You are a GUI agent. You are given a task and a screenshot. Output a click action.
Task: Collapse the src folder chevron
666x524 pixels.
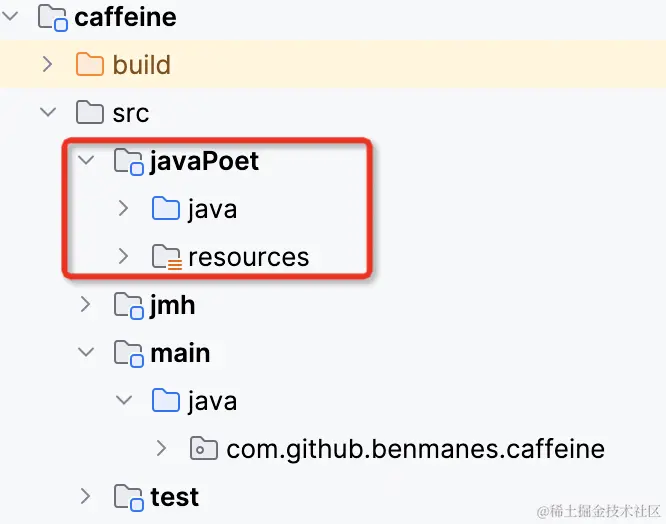(48, 113)
